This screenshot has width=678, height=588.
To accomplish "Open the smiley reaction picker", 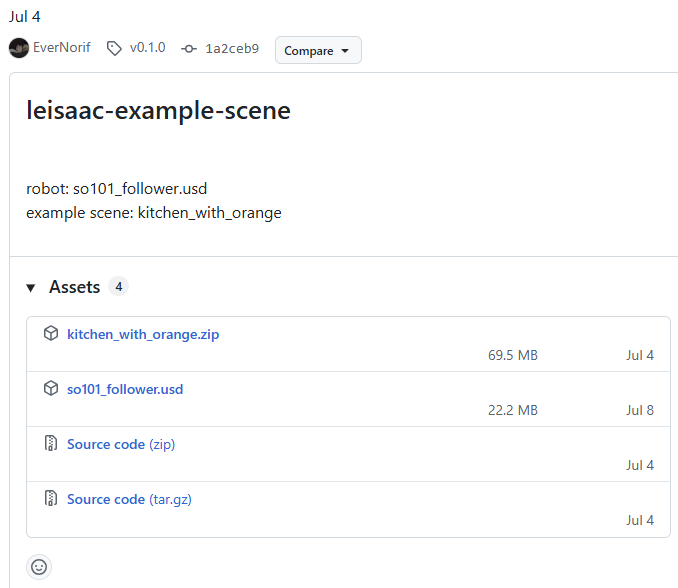I will 39,567.
